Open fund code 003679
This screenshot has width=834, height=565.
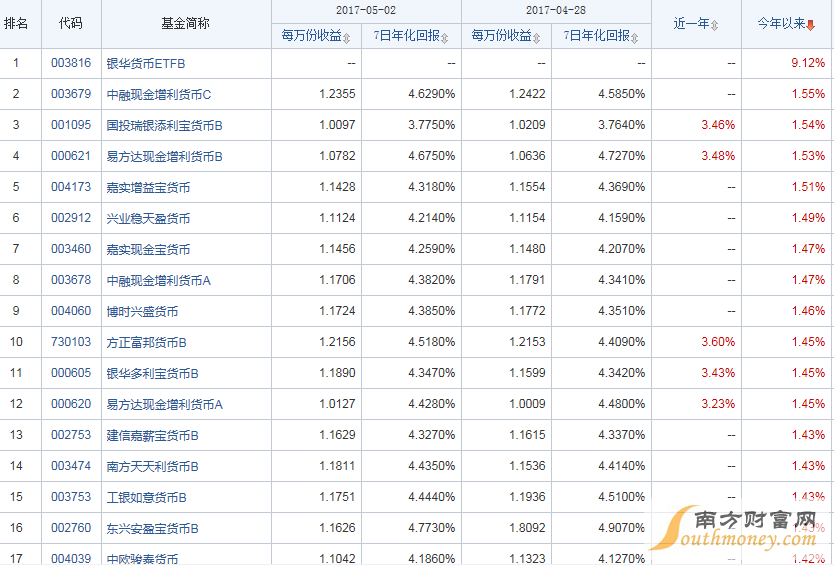[x=71, y=94]
